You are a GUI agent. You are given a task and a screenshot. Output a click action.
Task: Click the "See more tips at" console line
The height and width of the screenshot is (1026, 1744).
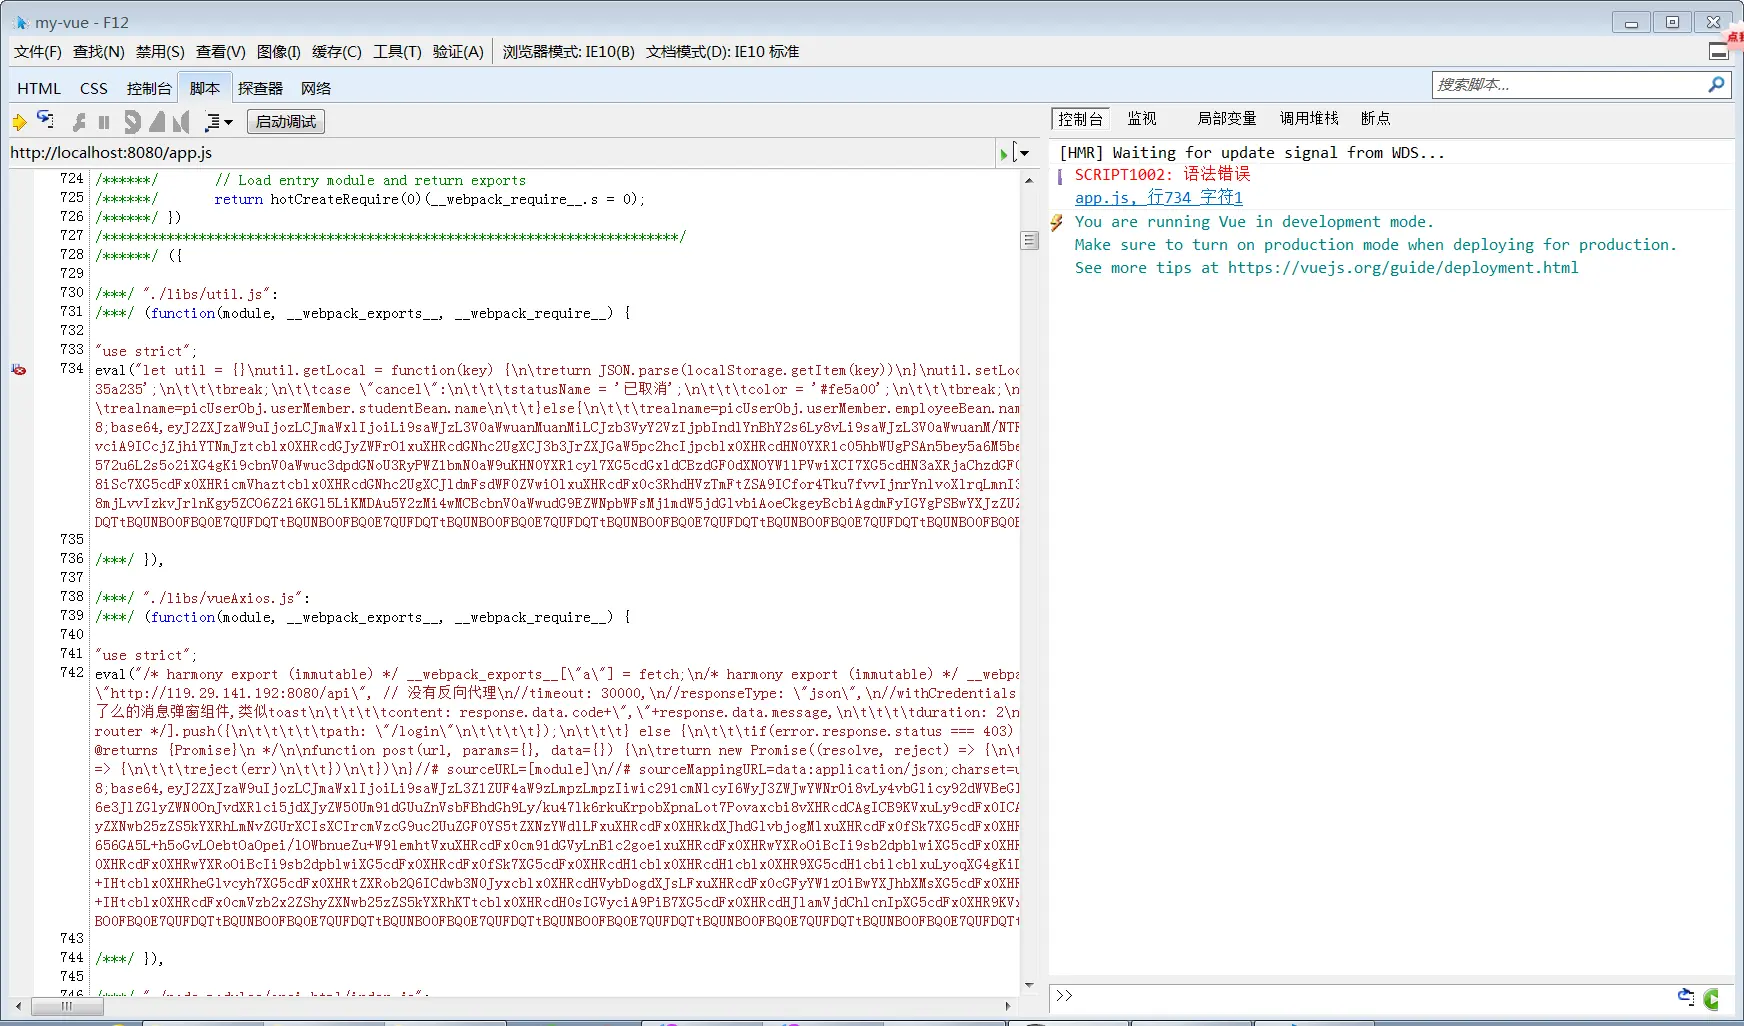[1326, 268]
